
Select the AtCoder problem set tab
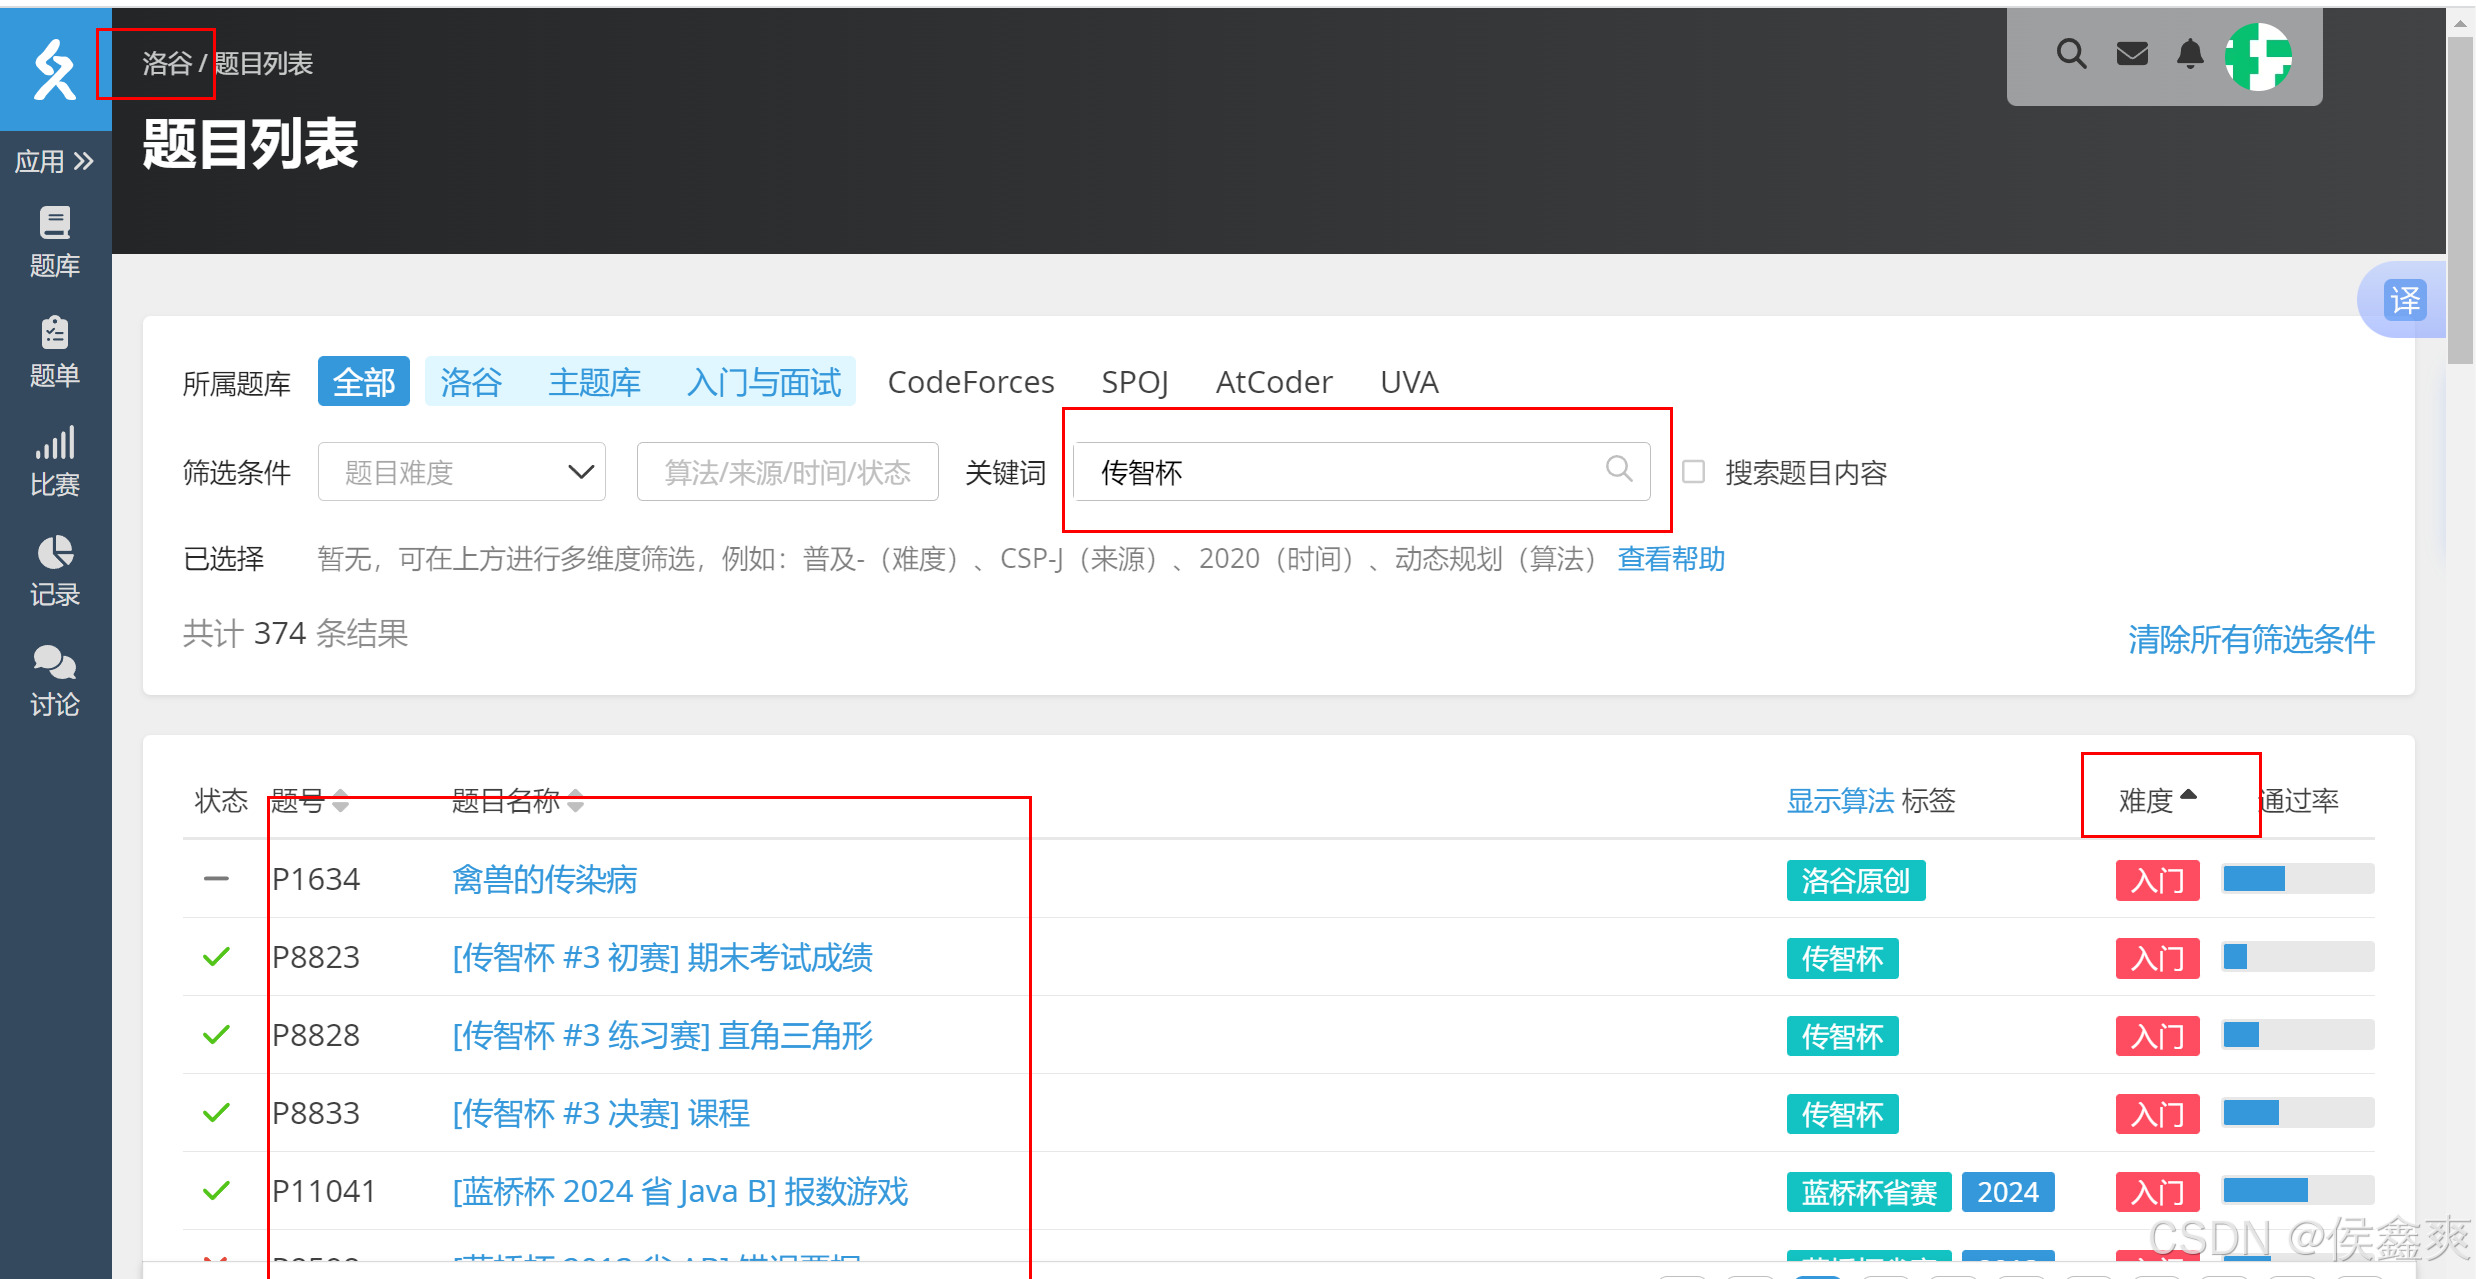tap(1273, 382)
